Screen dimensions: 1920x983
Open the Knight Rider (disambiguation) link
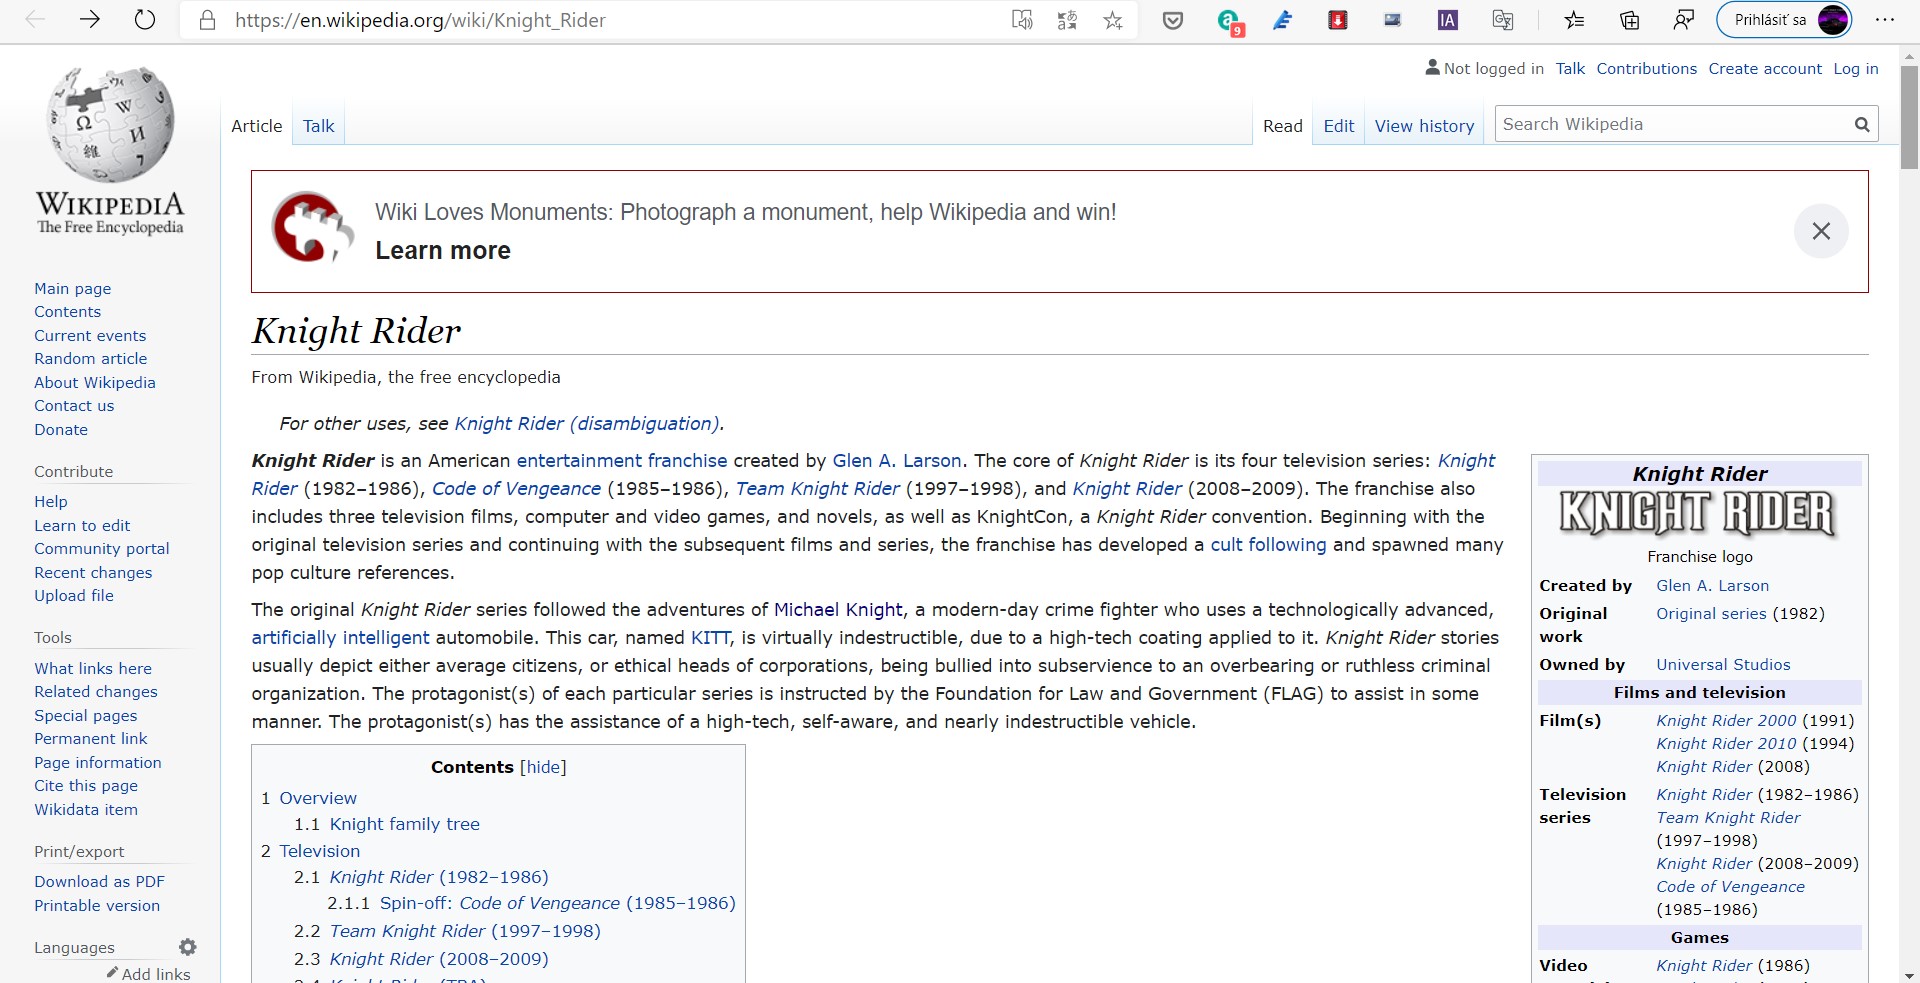[587, 423]
